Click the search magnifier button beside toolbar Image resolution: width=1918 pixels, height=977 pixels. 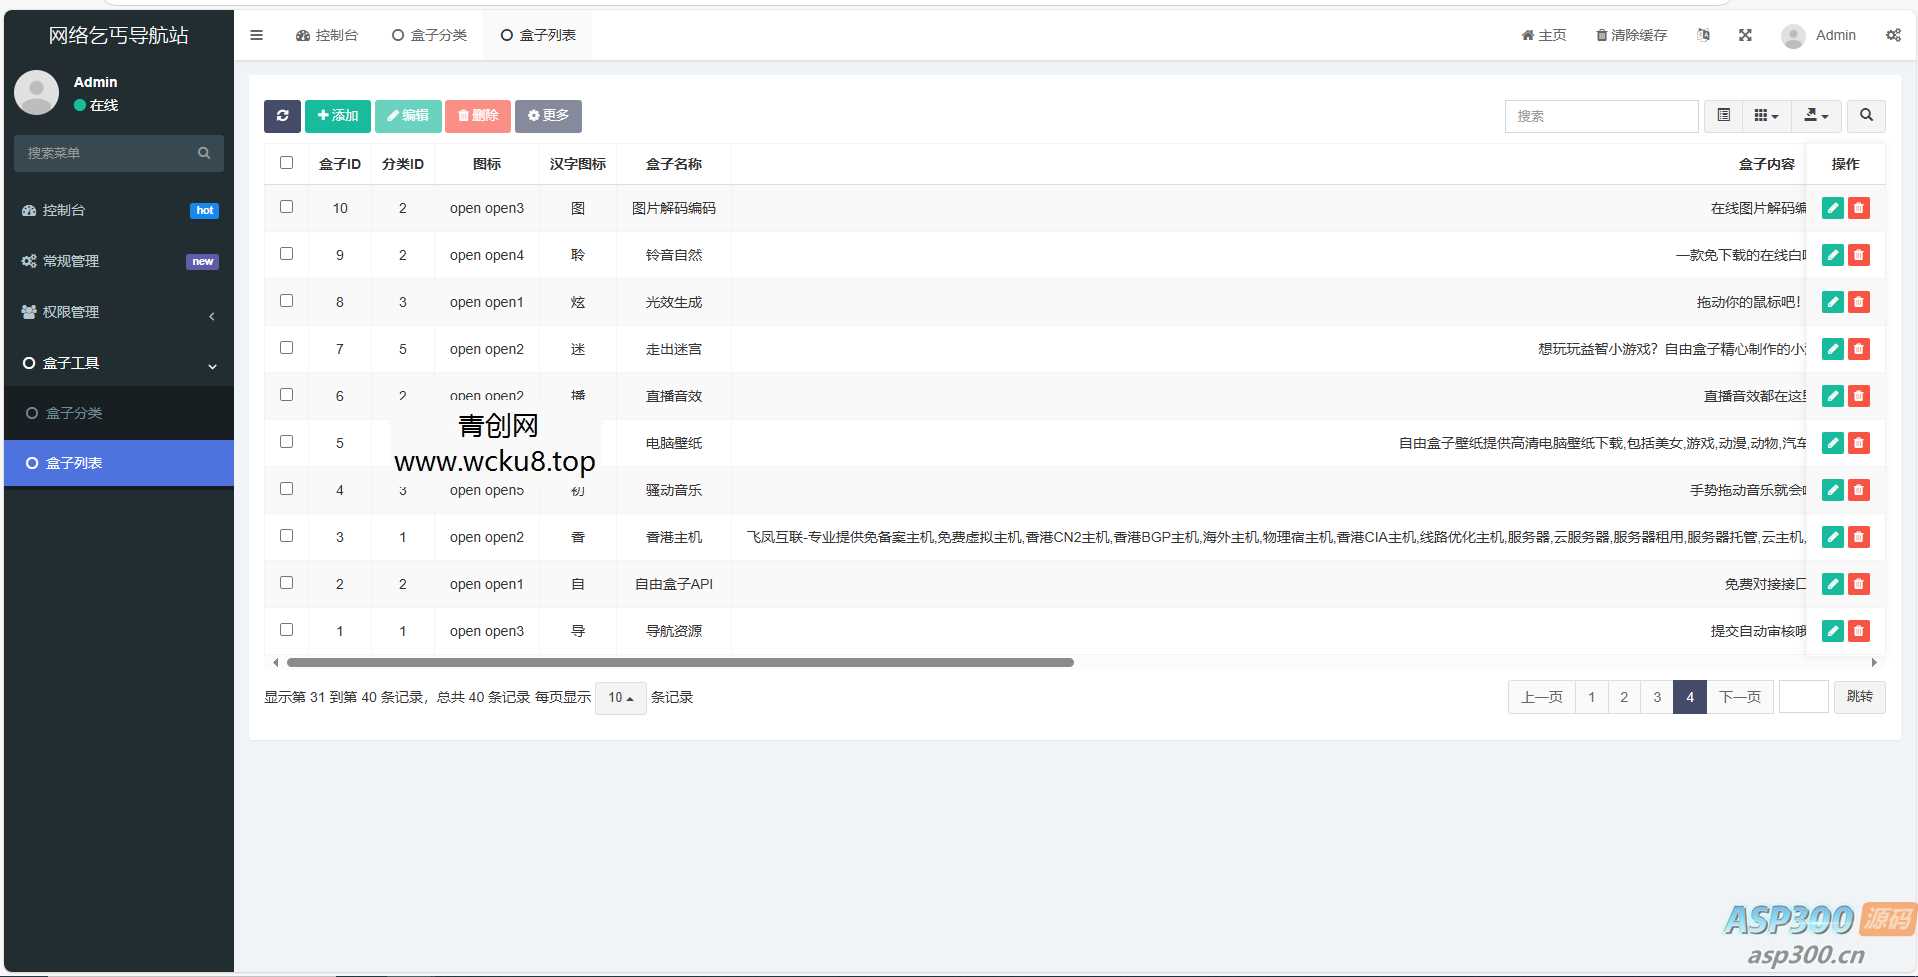pos(1866,116)
